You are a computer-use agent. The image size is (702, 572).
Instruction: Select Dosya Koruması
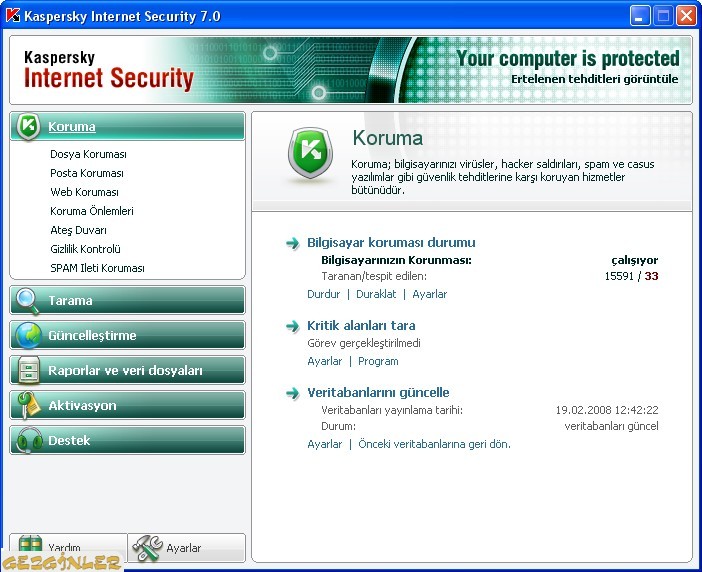tap(88, 154)
